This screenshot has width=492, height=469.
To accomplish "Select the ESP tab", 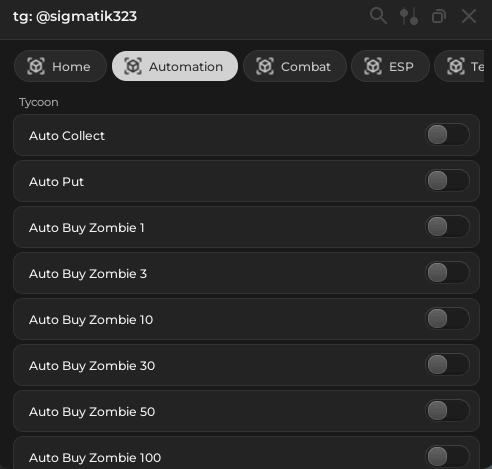I will coord(390,66).
